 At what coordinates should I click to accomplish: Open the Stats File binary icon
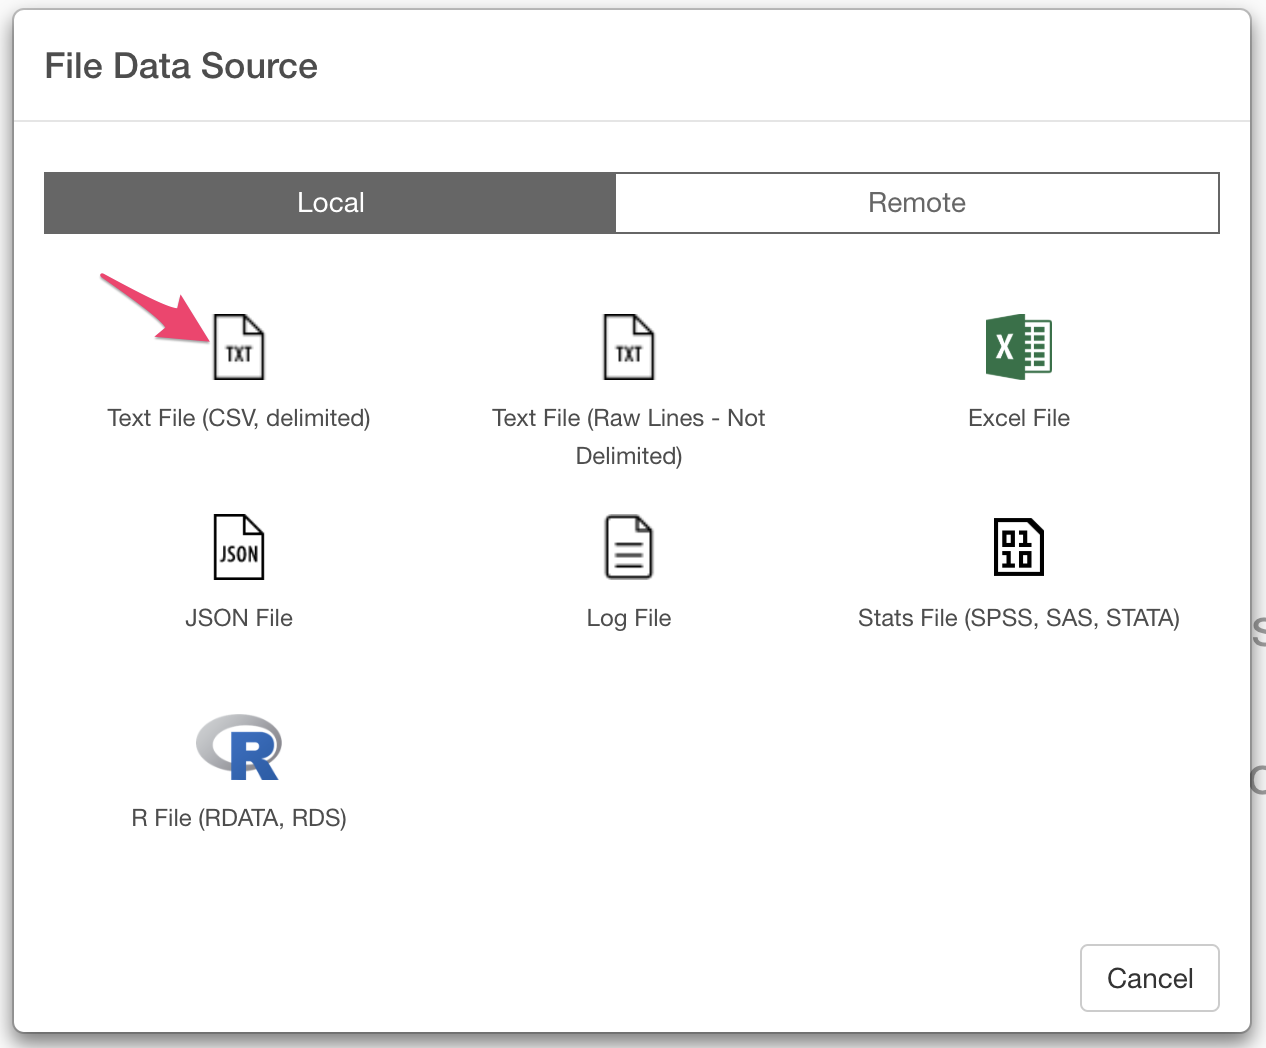pyautogui.click(x=1019, y=547)
